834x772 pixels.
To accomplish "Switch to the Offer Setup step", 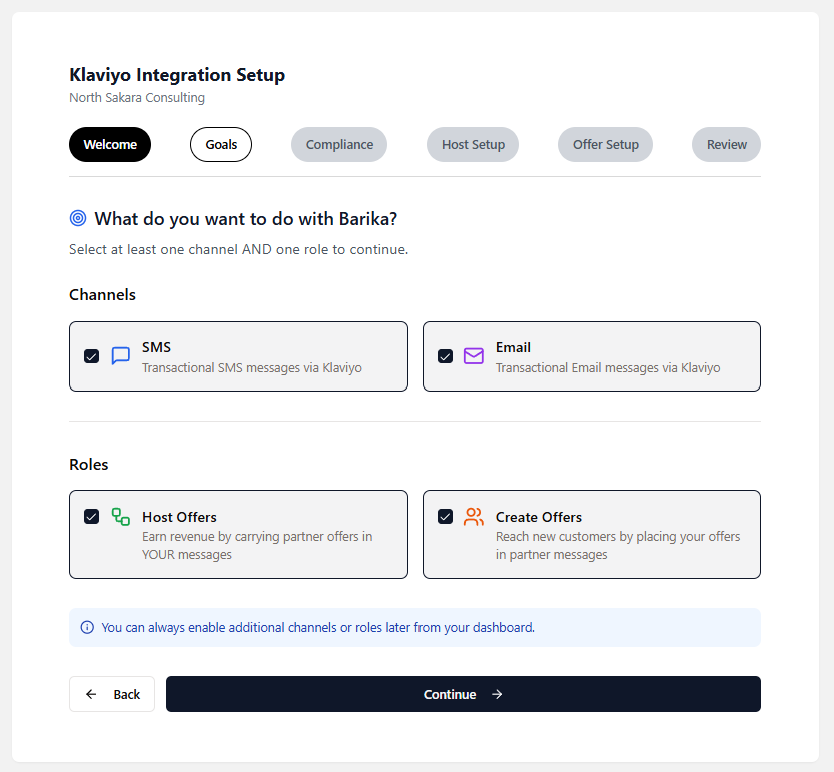I will pos(605,144).
